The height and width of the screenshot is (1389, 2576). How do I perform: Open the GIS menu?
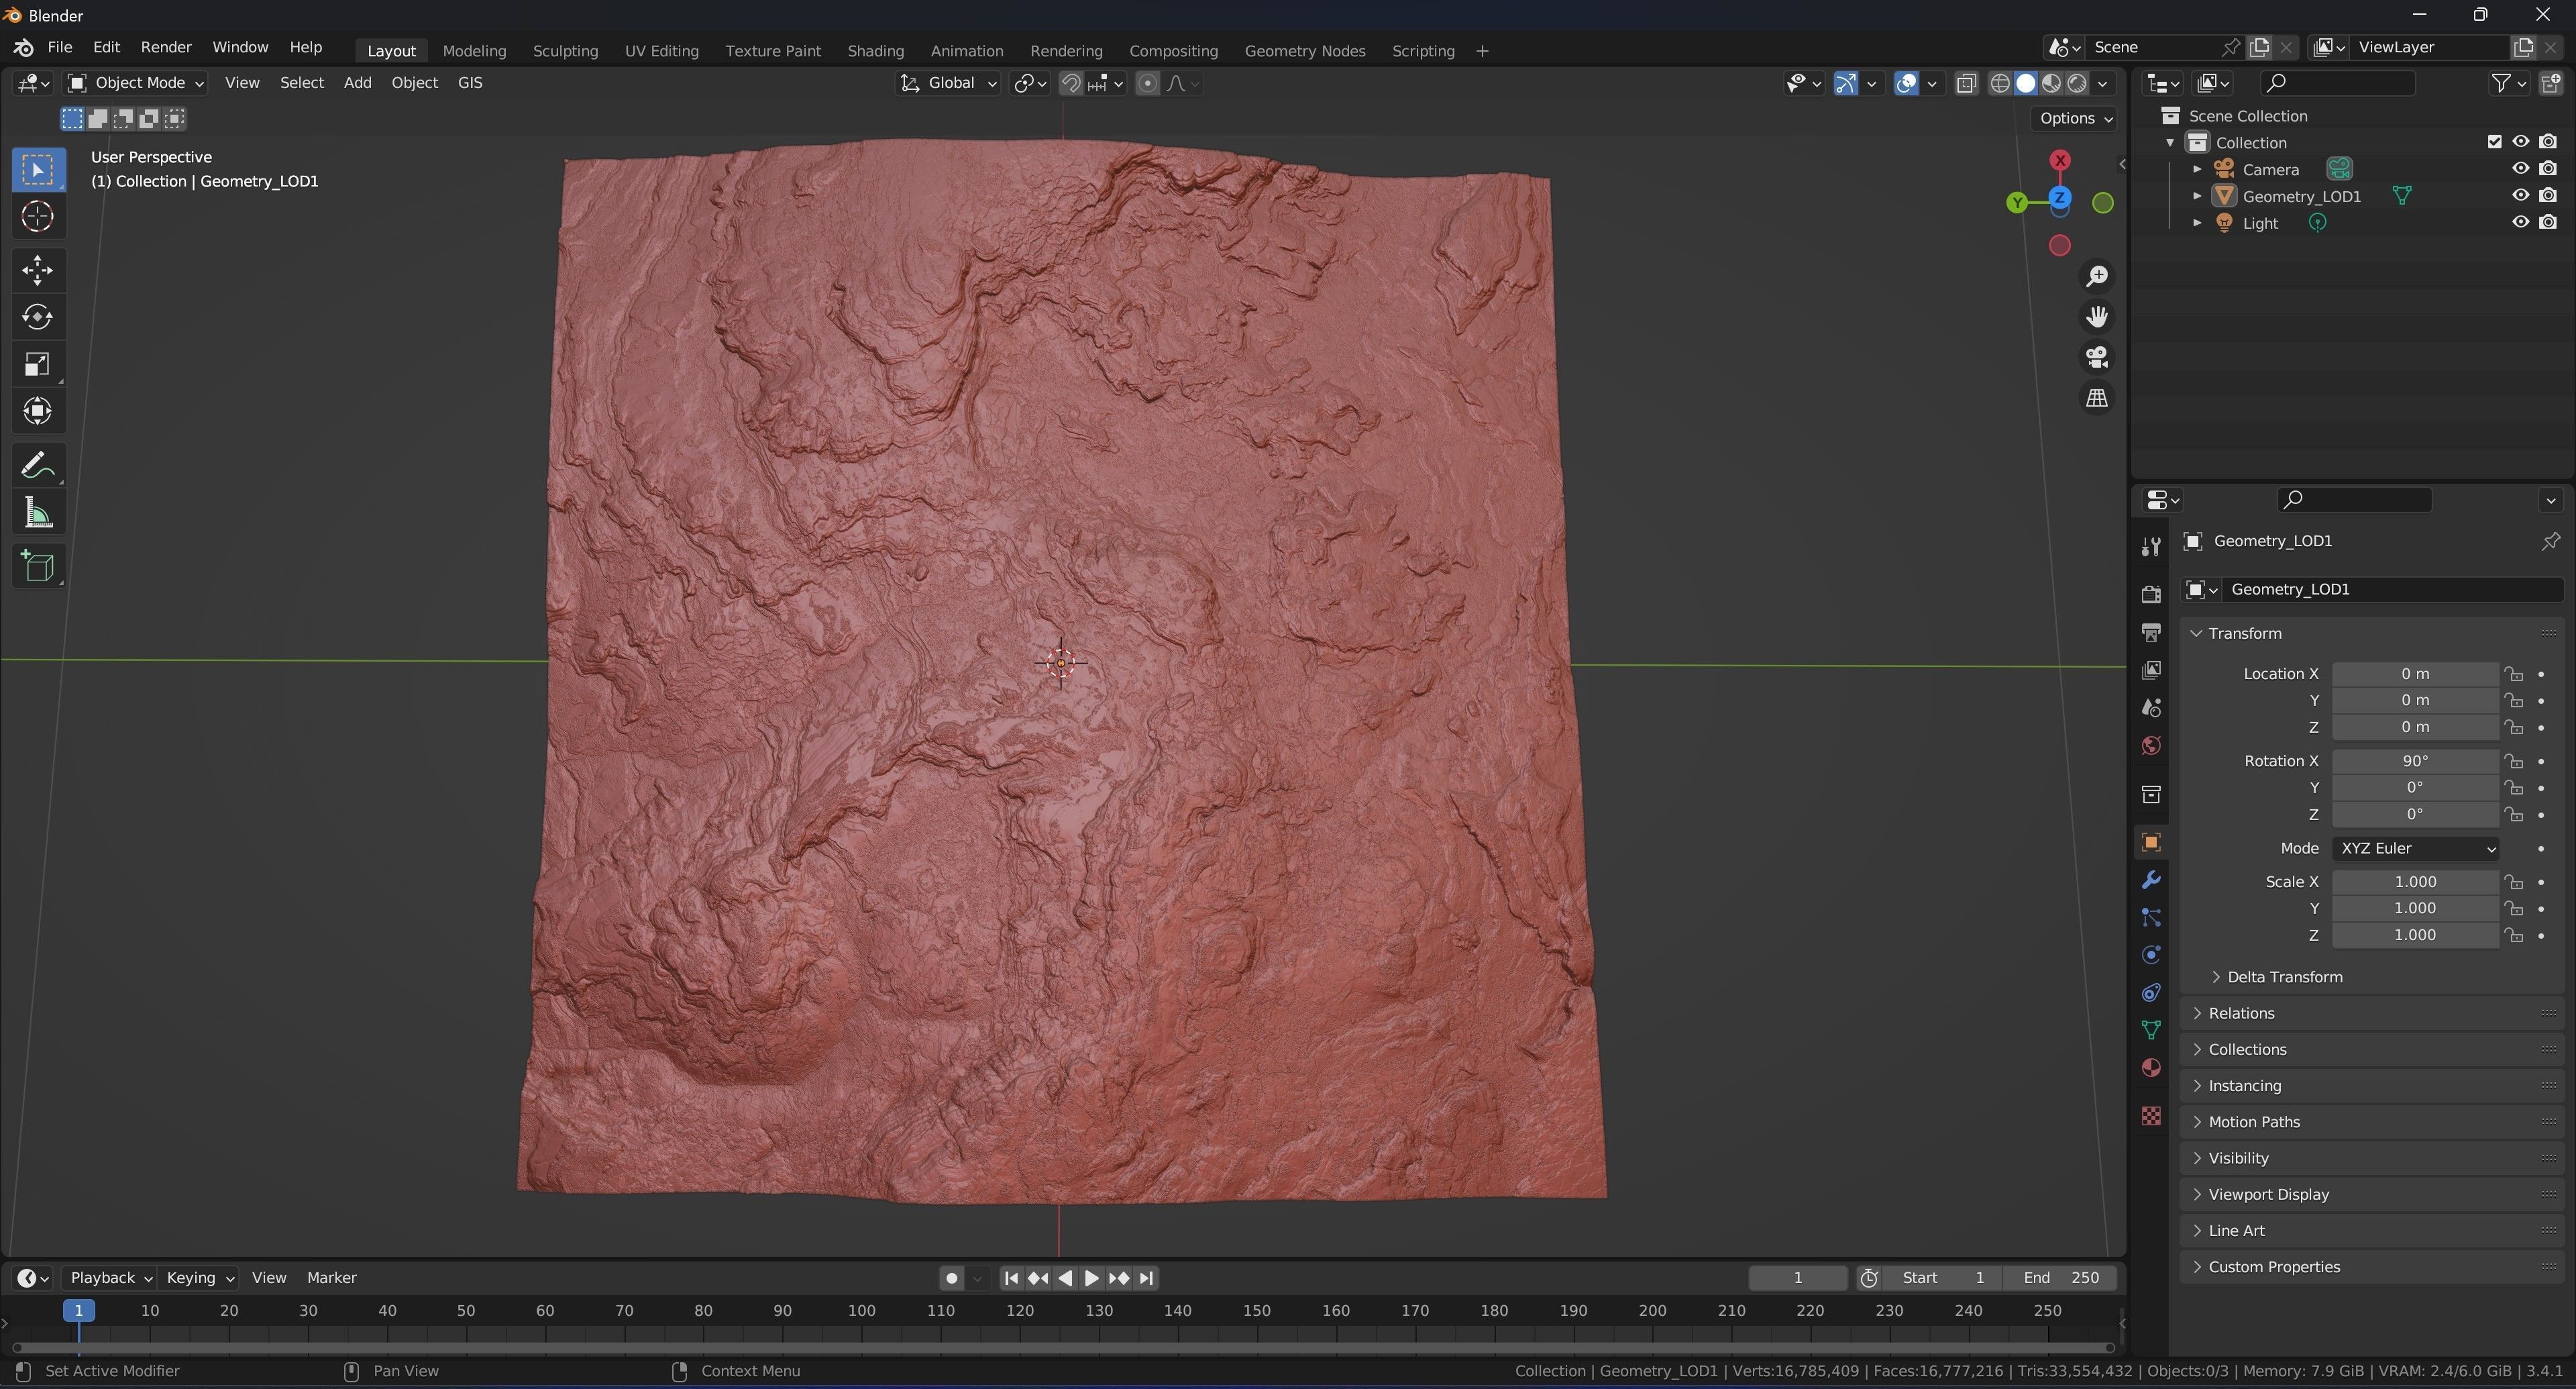click(470, 83)
